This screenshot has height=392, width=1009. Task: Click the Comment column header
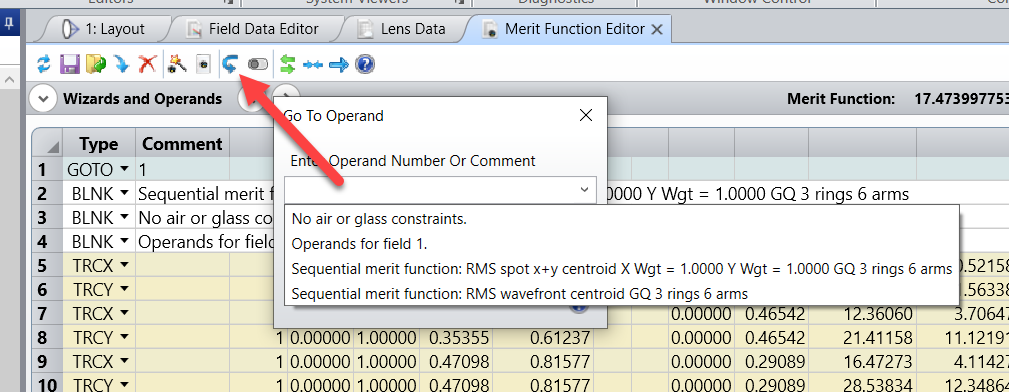pos(182,143)
